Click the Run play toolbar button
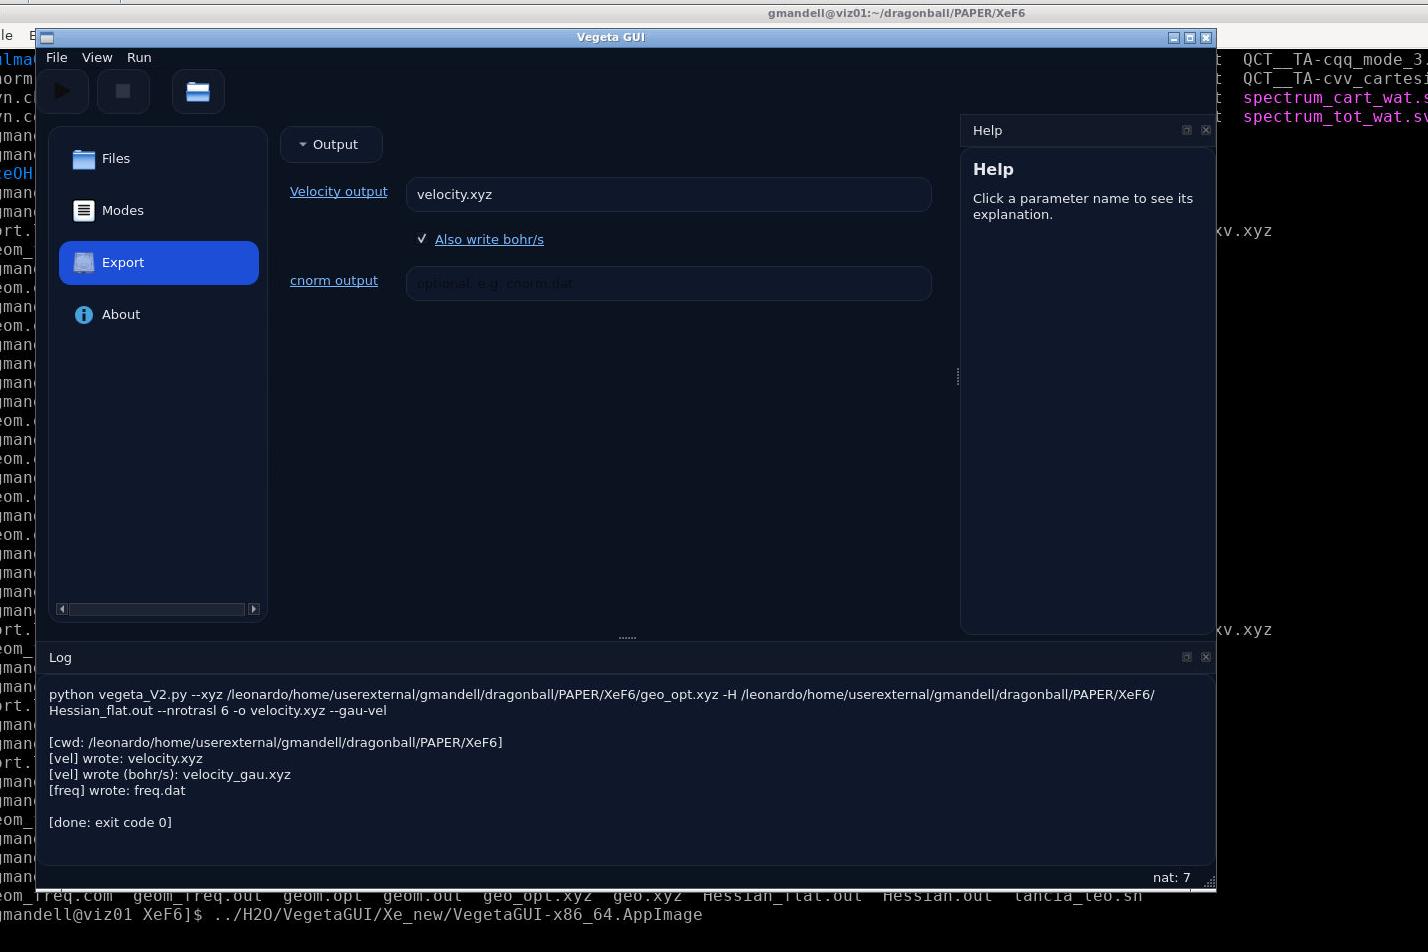The image size is (1428, 952). 62,91
